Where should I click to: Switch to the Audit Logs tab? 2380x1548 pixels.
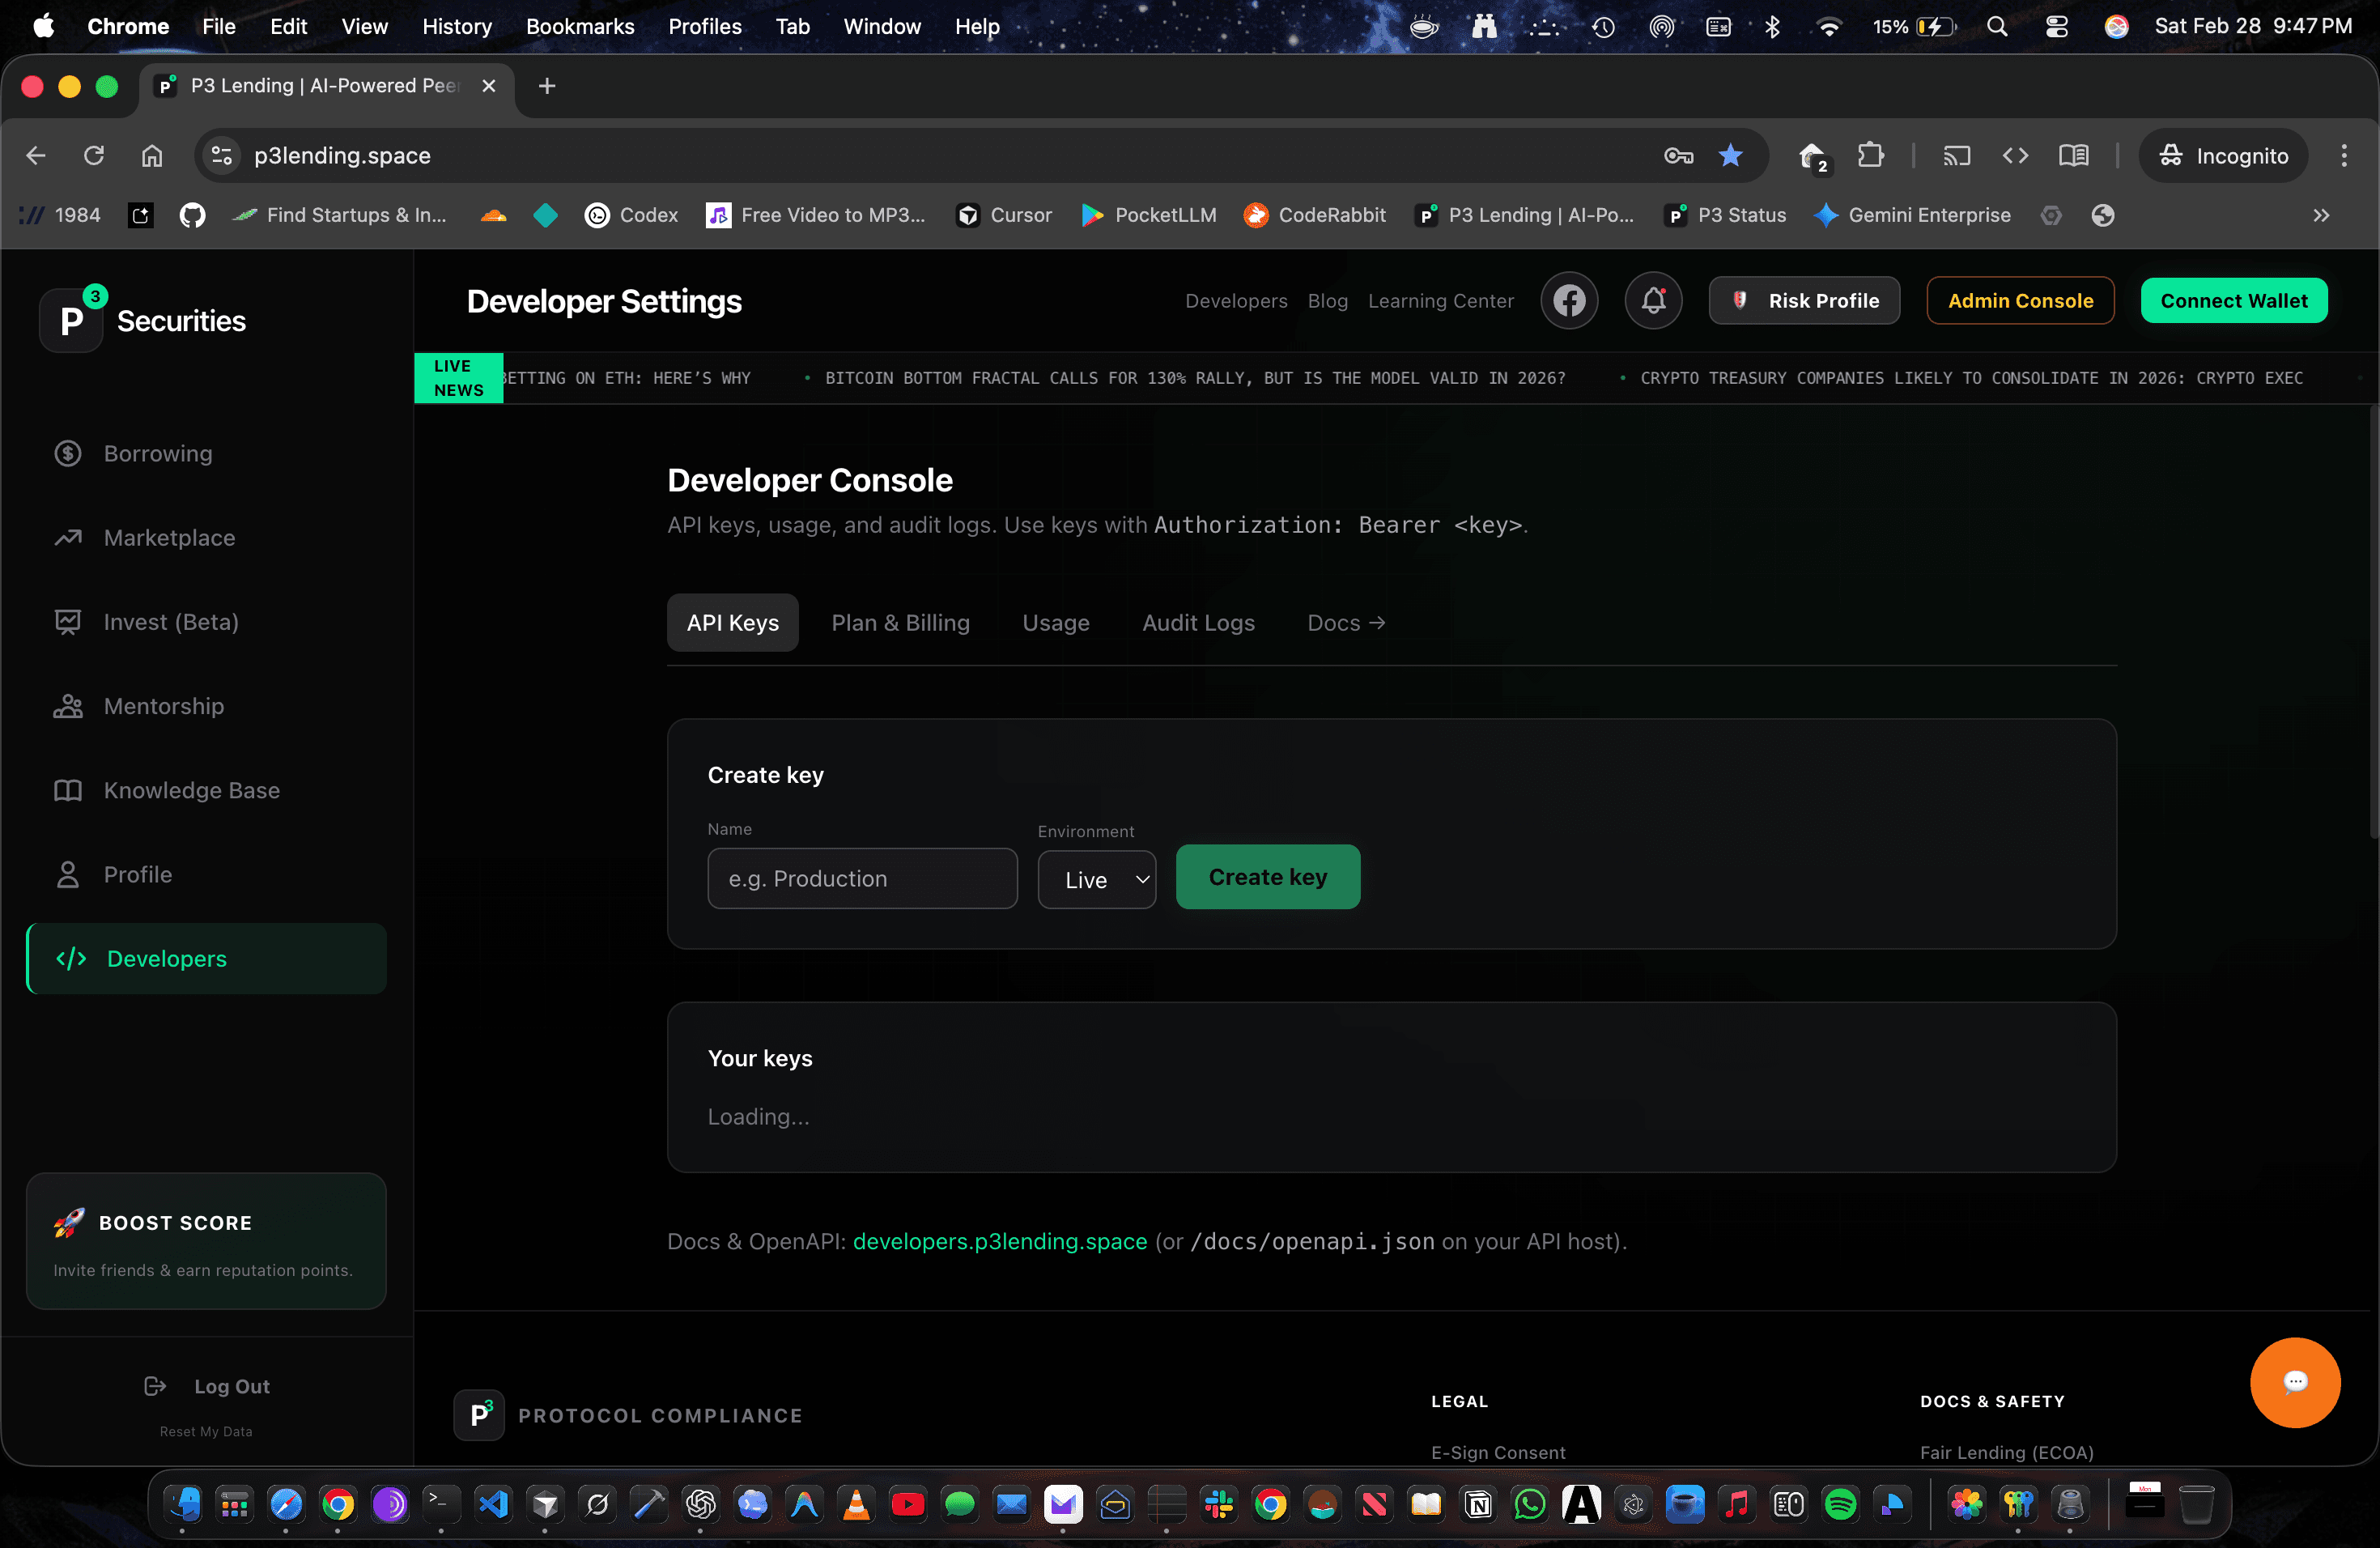click(1198, 622)
